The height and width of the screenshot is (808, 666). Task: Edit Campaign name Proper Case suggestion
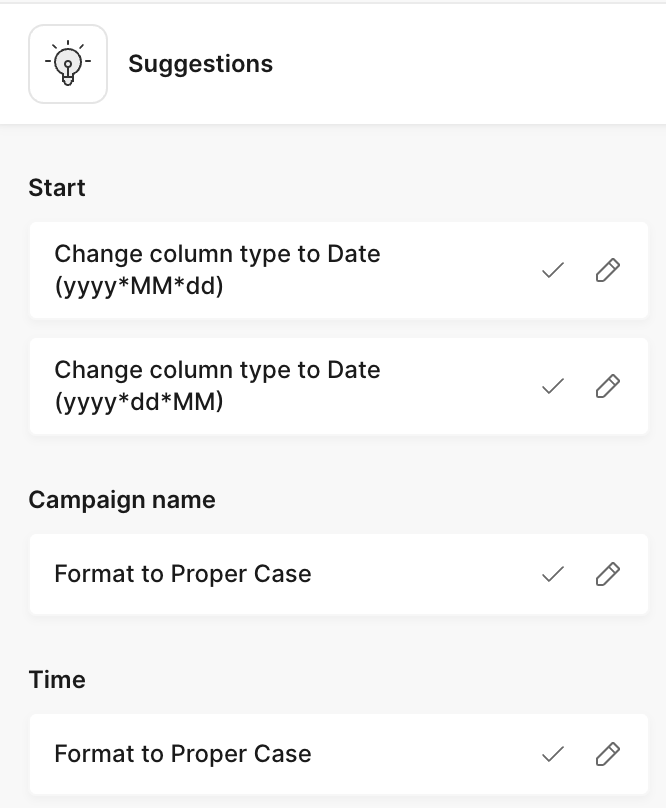pos(608,574)
